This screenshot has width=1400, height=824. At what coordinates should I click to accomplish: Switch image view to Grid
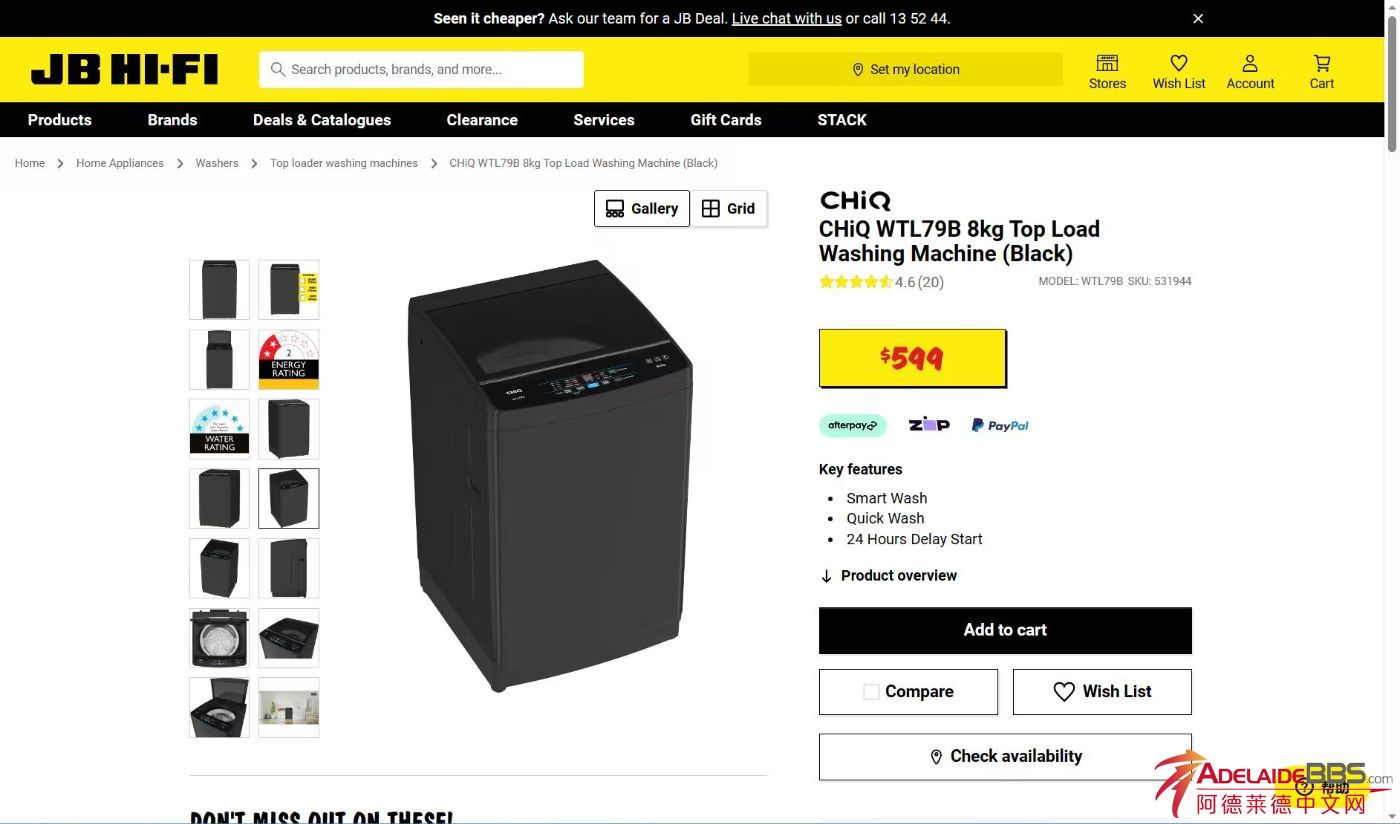tap(729, 208)
